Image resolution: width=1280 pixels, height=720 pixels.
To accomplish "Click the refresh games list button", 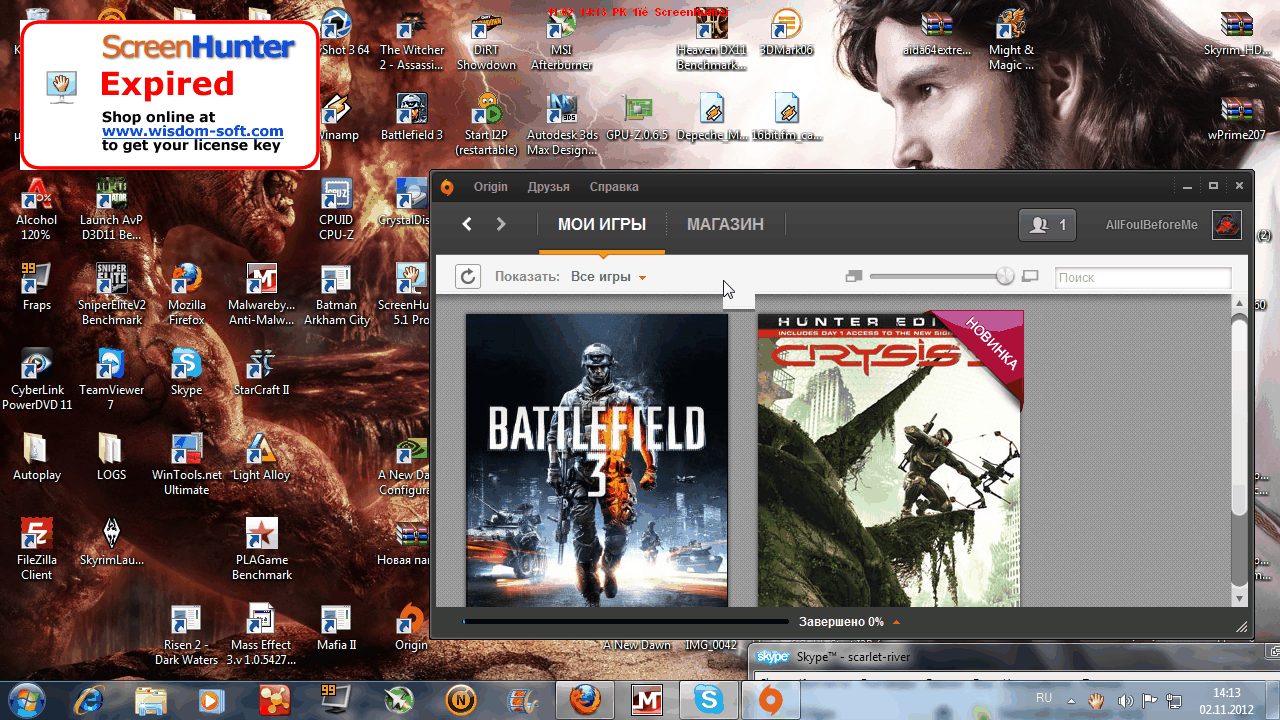I will pyautogui.click(x=467, y=277).
